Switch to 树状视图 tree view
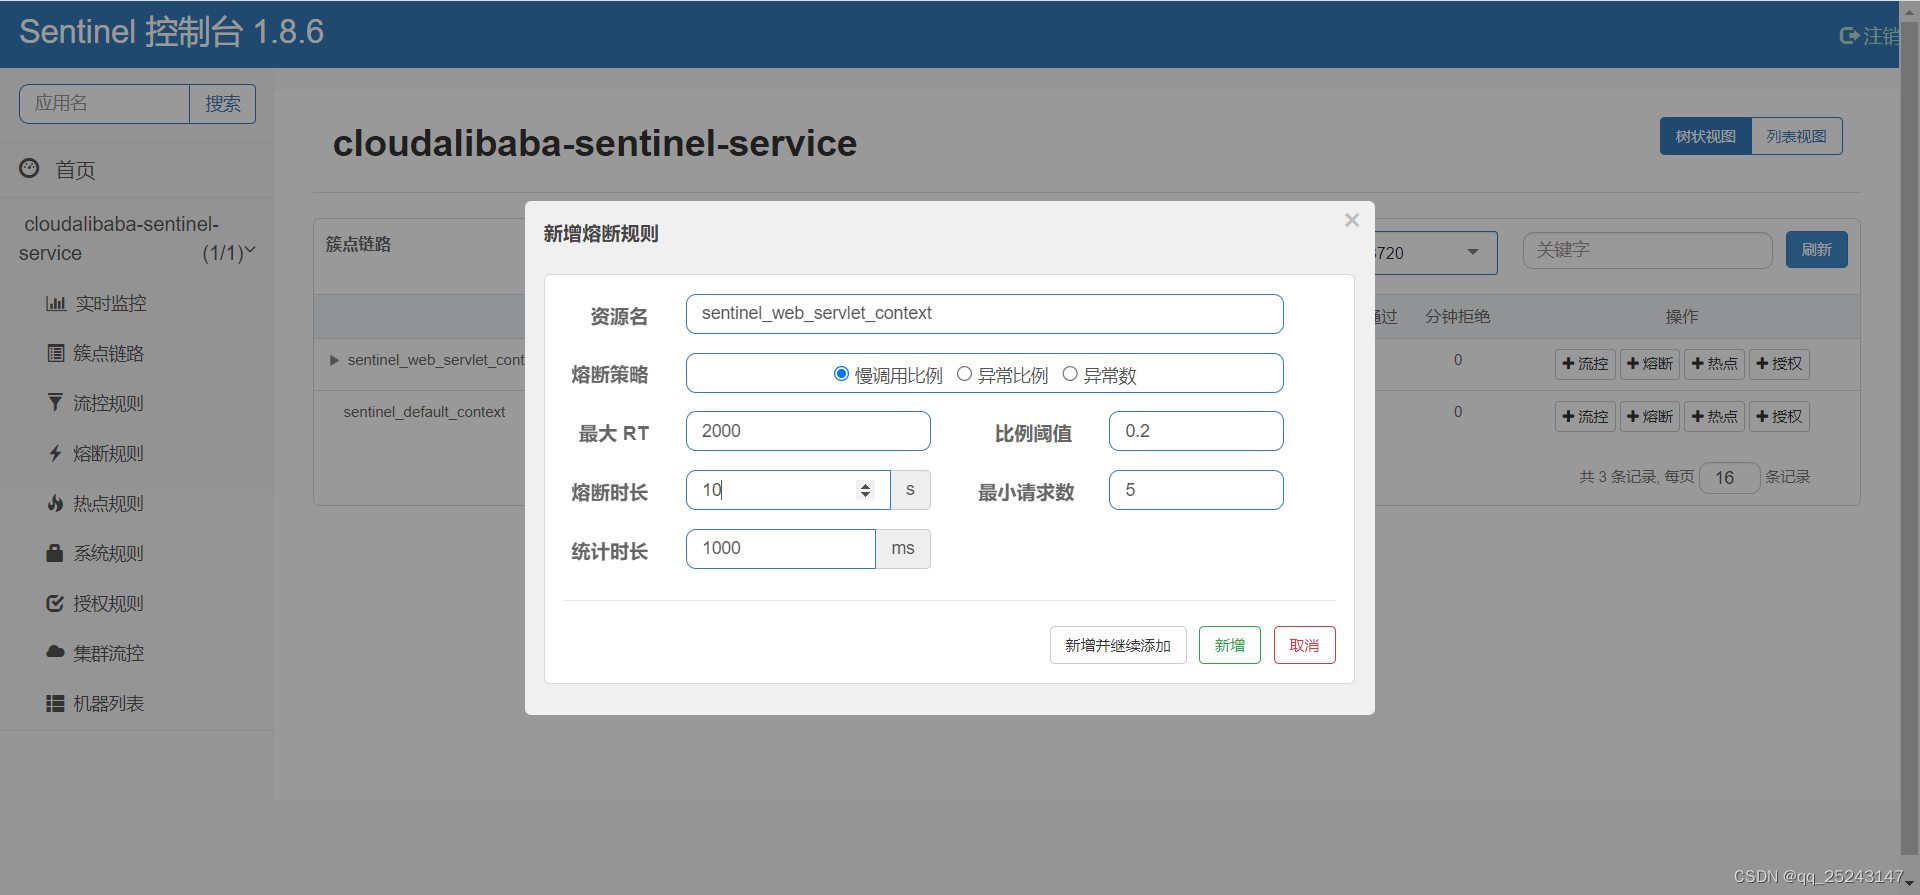This screenshot has width=1920, height=895. click(1706, 136)
